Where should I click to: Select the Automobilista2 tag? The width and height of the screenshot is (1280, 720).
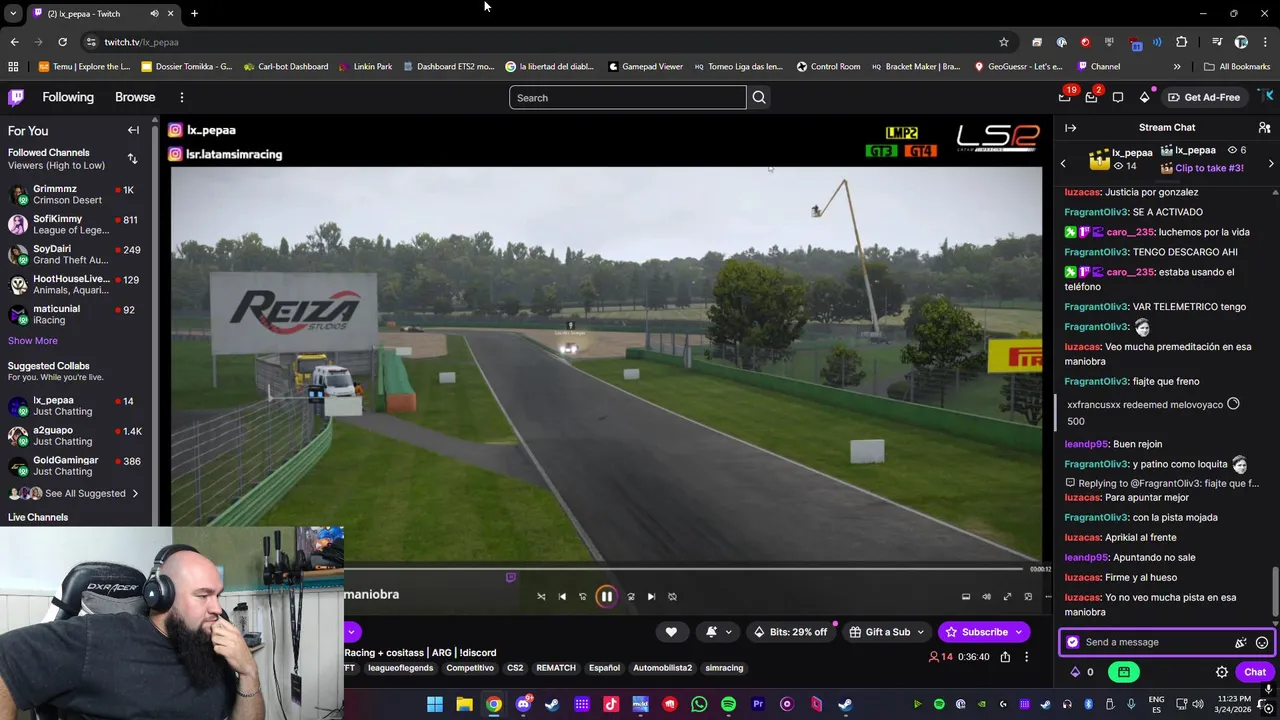pyautogui.click(x=662, y=668)
